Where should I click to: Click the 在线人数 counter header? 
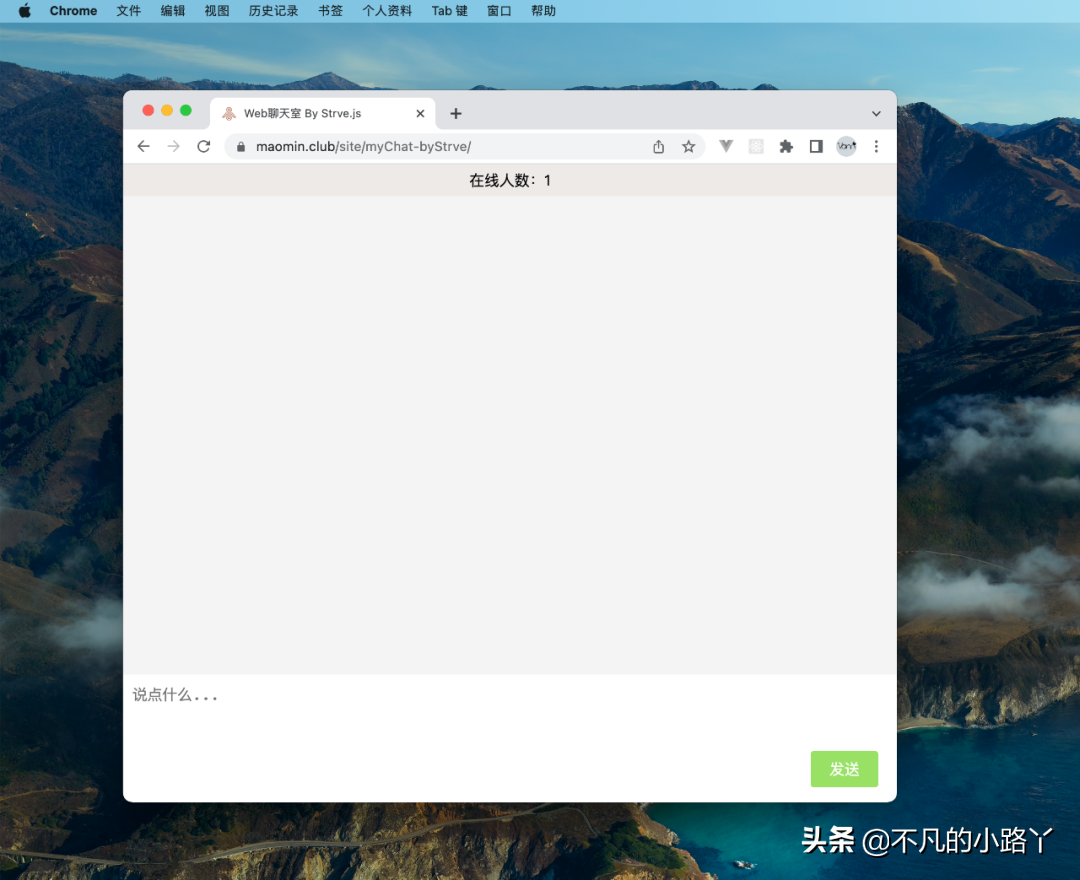(510, 180)
